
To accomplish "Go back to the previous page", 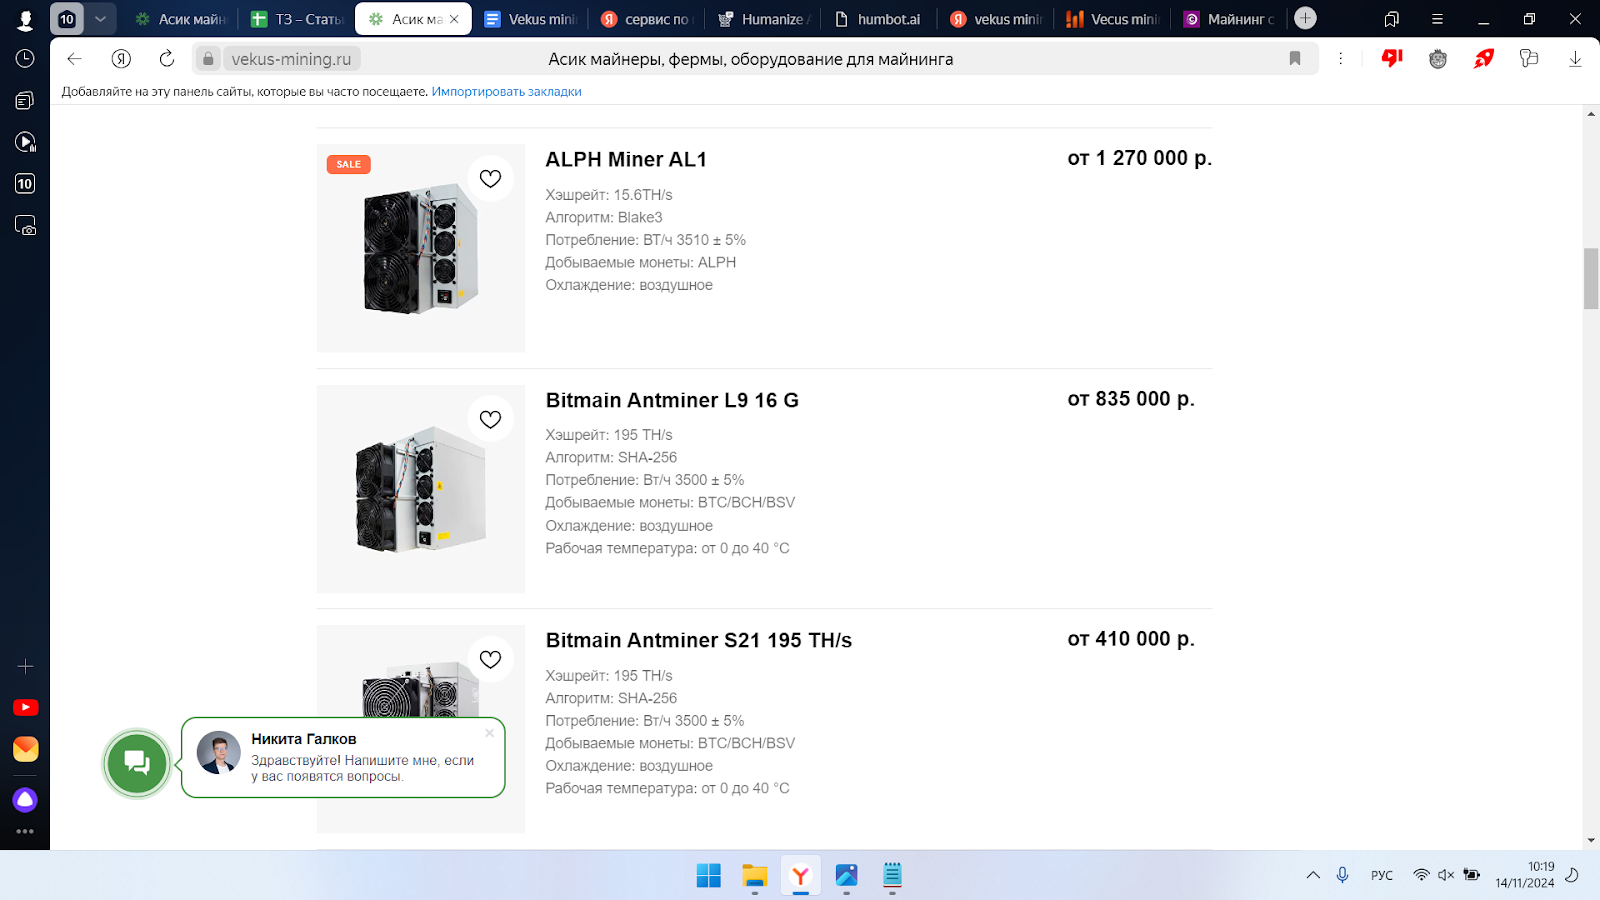I will [74, 59].
